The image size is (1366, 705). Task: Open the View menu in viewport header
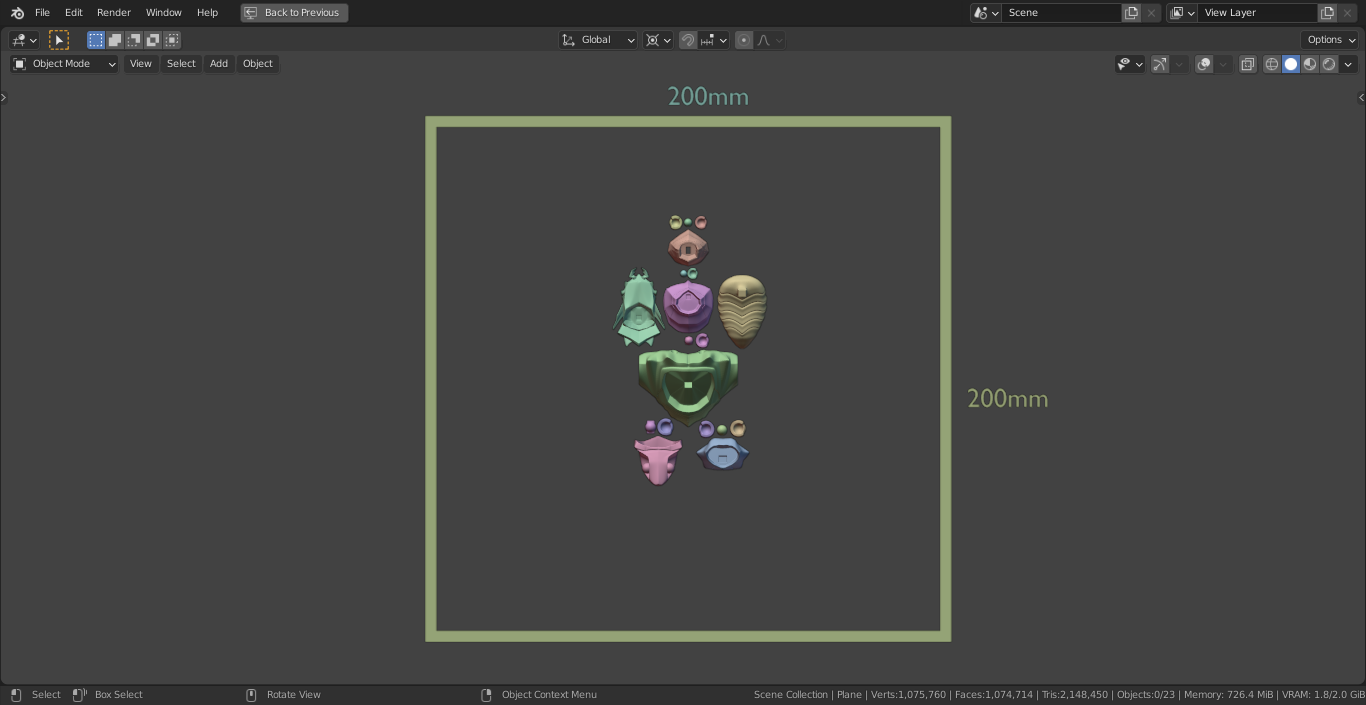141,64
